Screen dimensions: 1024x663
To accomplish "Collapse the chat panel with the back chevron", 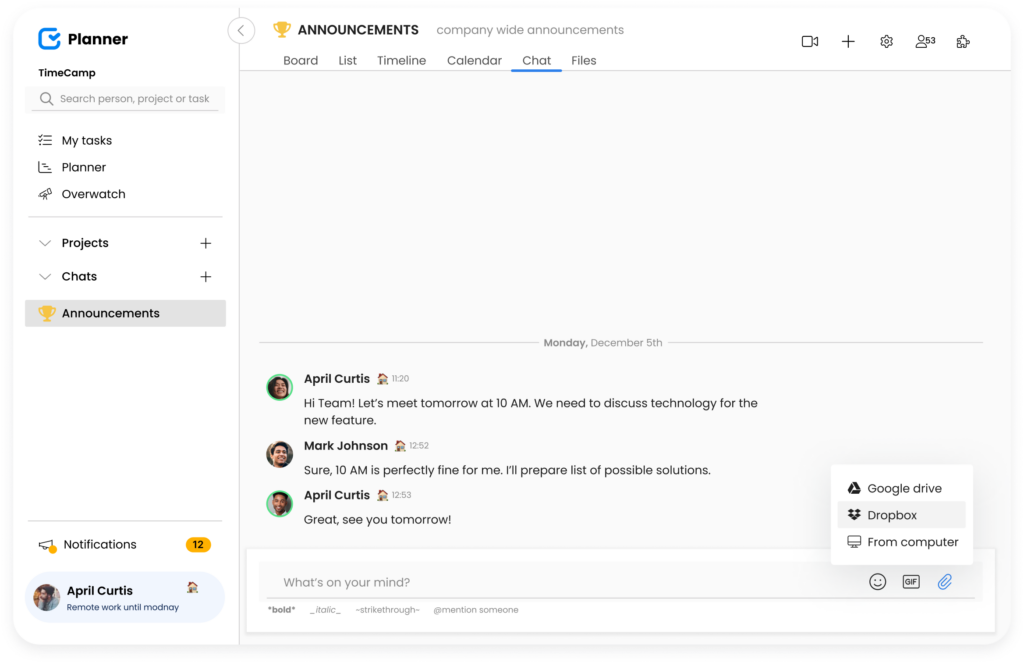I will 241,30.
